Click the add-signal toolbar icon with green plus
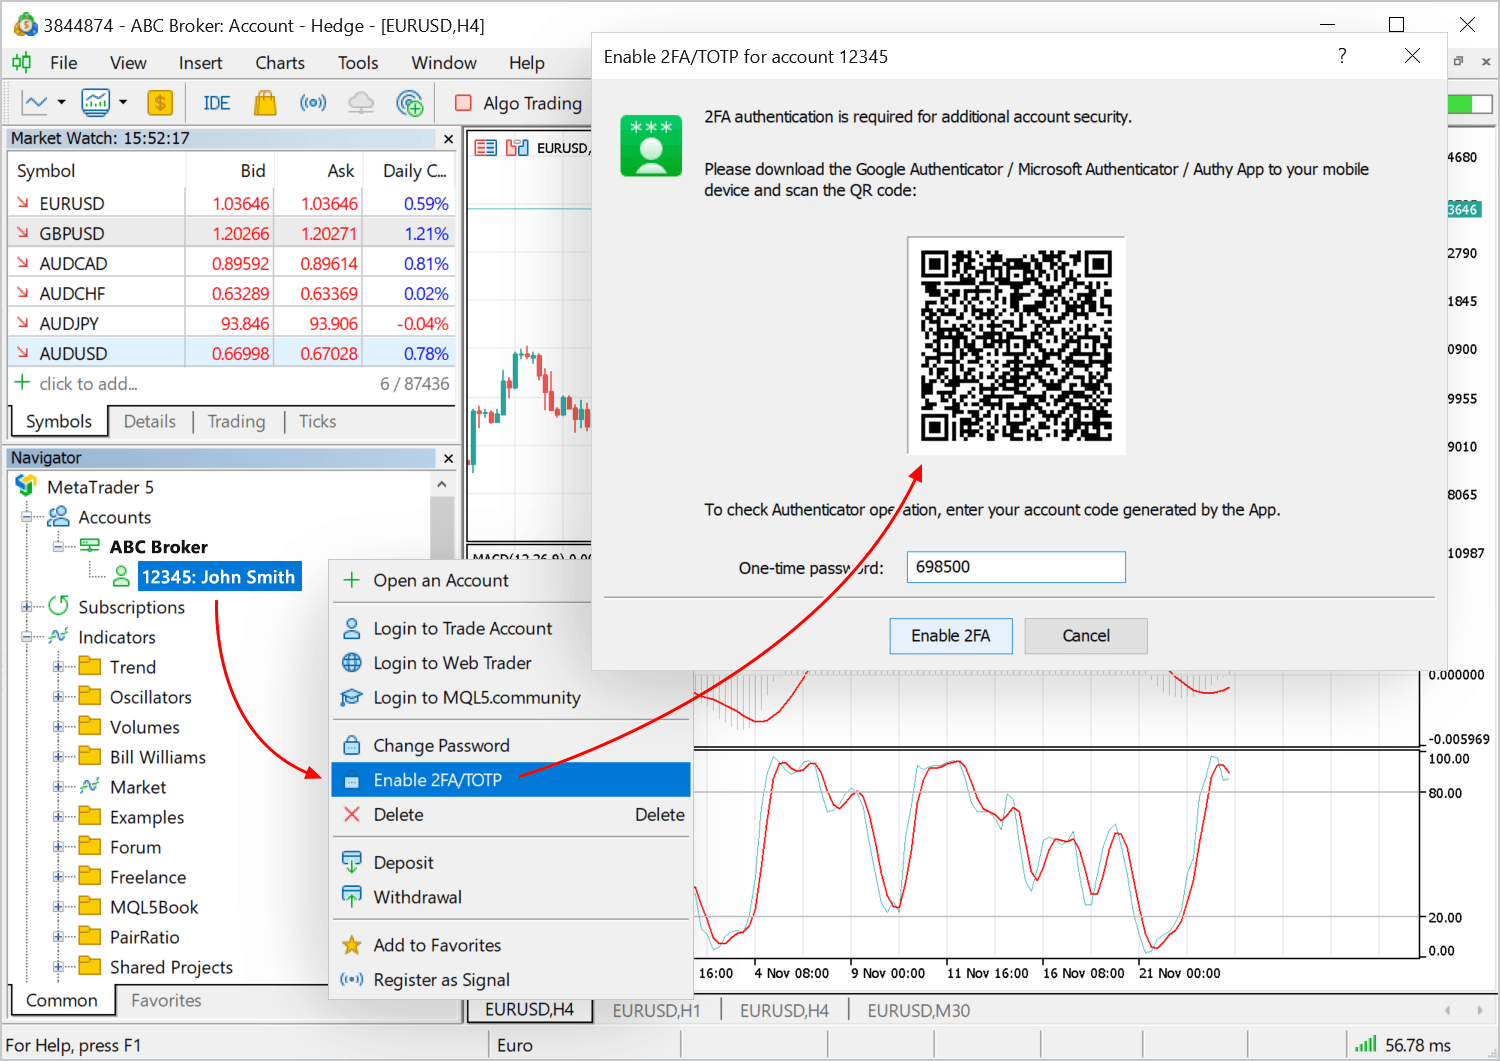Image resolution: width=1500 pixels, height=1061 pixels. [410, 102]
